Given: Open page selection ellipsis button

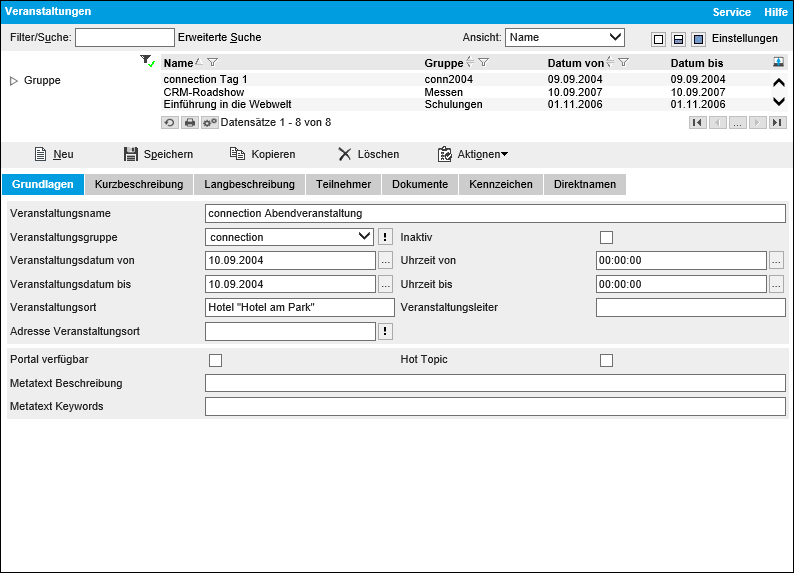Looking at the screenshot, I should click(x=738, y=122).
